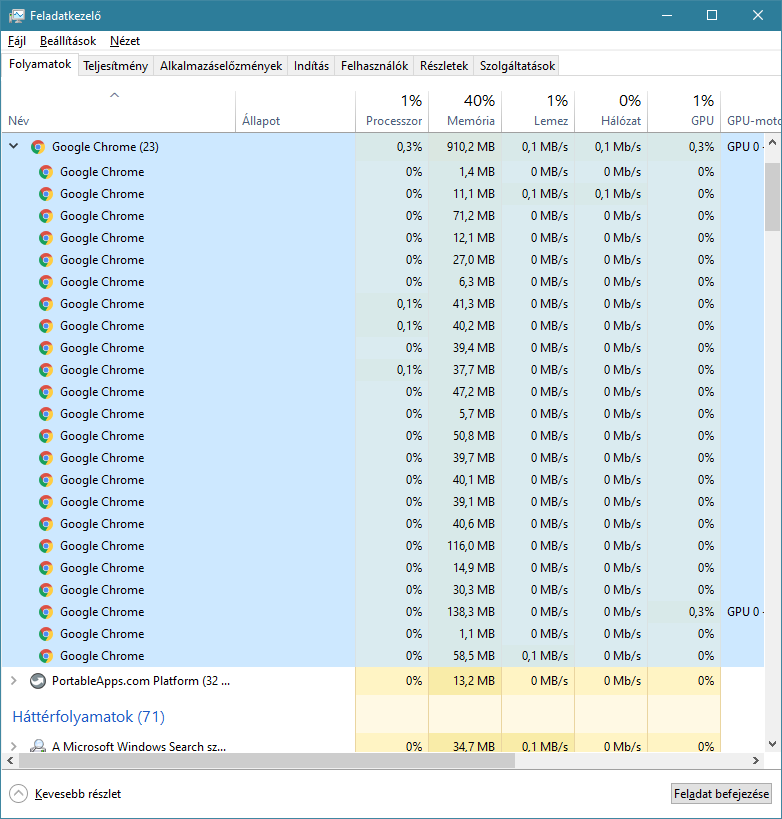Click the Chrome icon in the 138,3 MB row
Screen dimensions: 782x819
click(46, 612)
